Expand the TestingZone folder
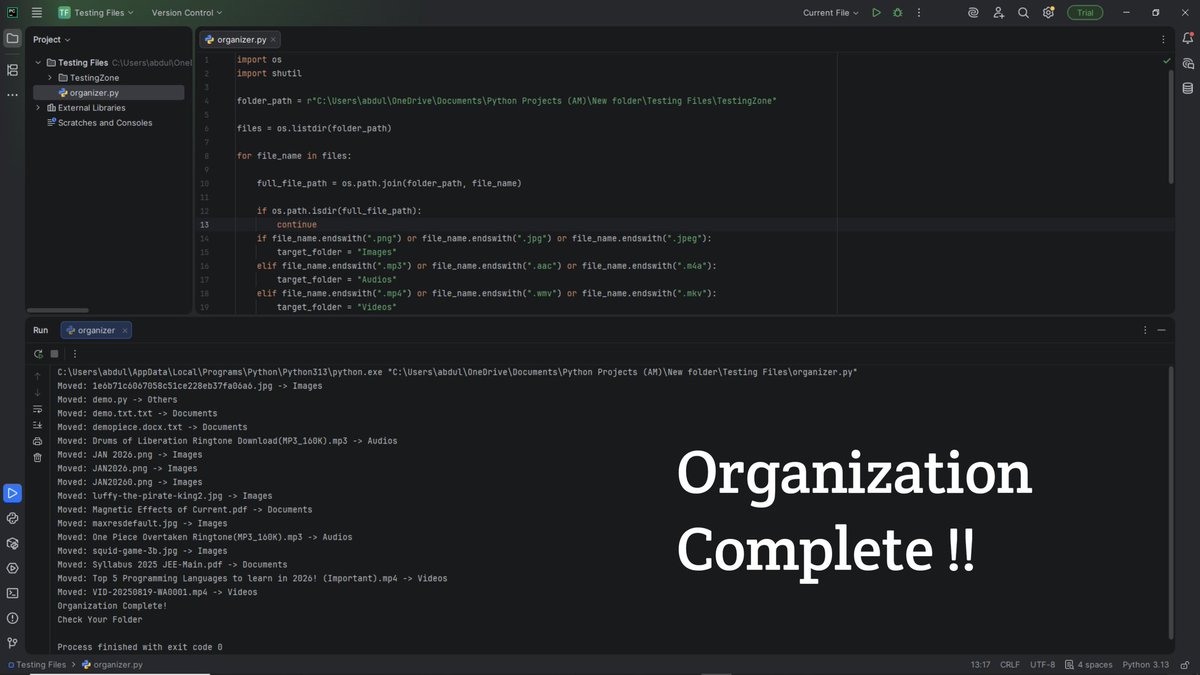The image size is (1200, 675). pos(50,77)
